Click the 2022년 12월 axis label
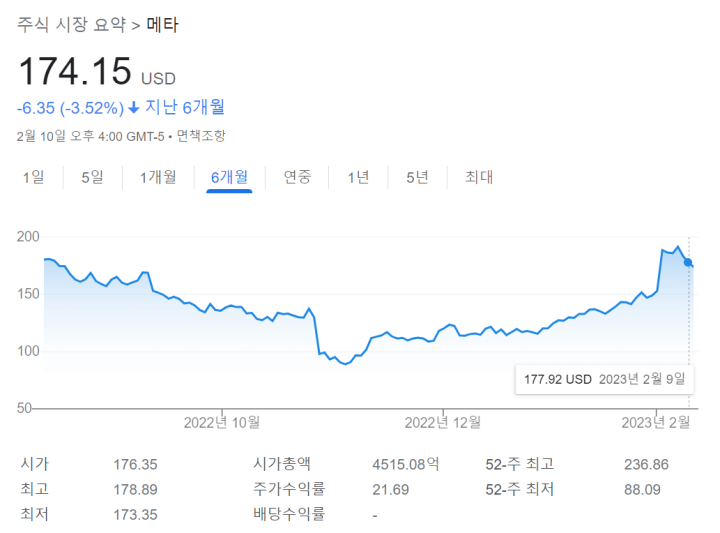The height and width of the screenshot is (533, 720). [443, 422]
